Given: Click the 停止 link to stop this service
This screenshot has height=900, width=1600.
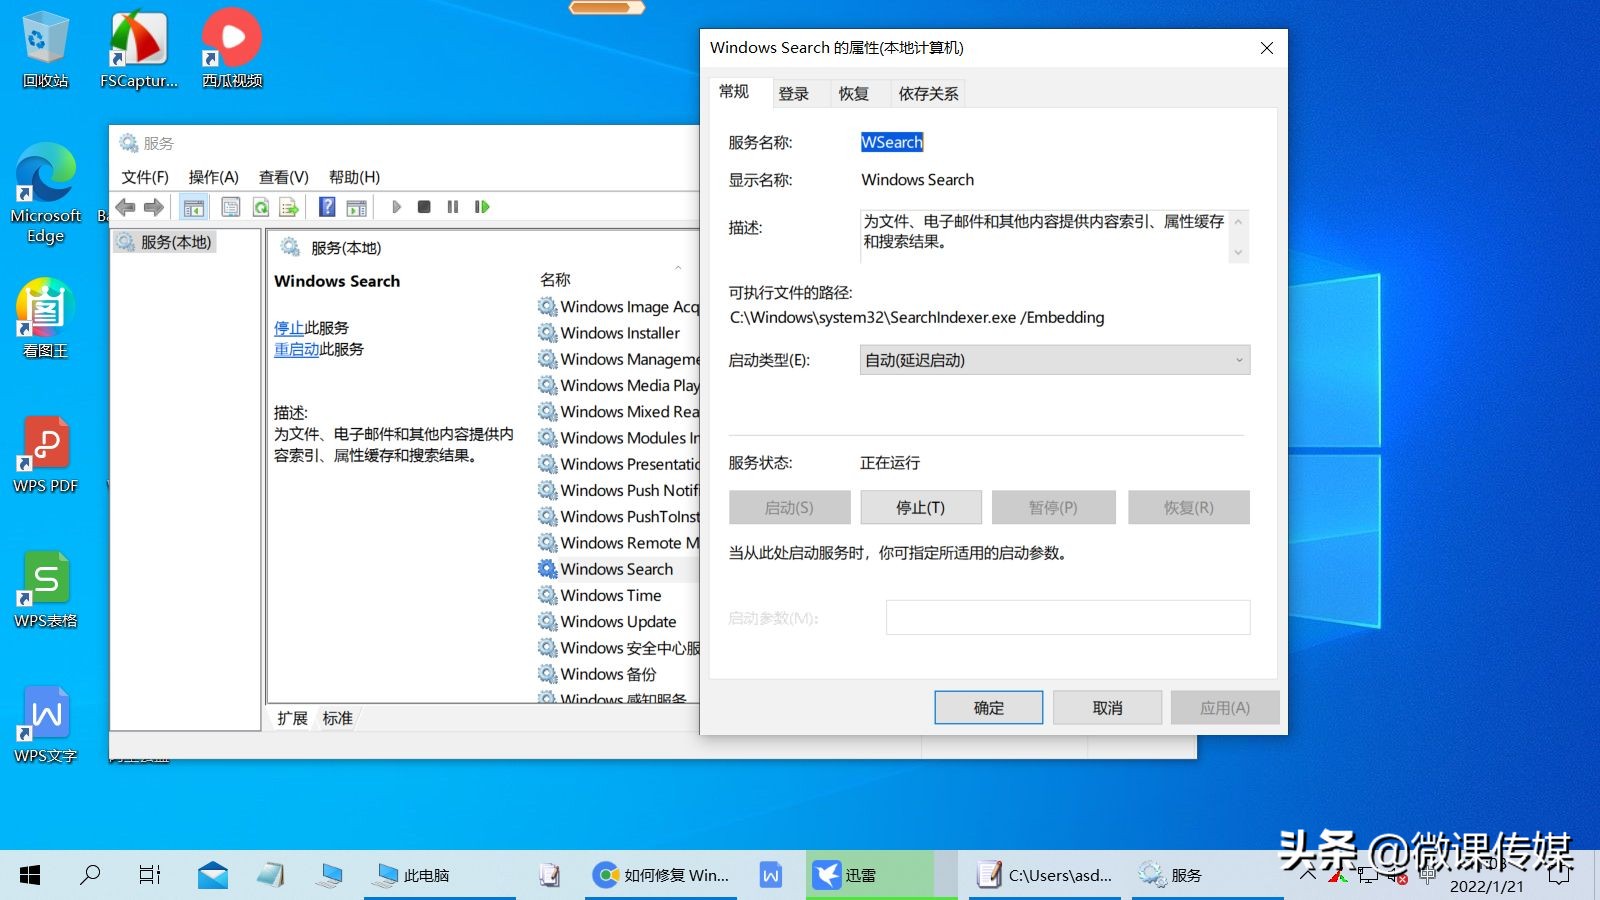Looking at the screenshot, I should pyautogui.click(x=289, y=328).
